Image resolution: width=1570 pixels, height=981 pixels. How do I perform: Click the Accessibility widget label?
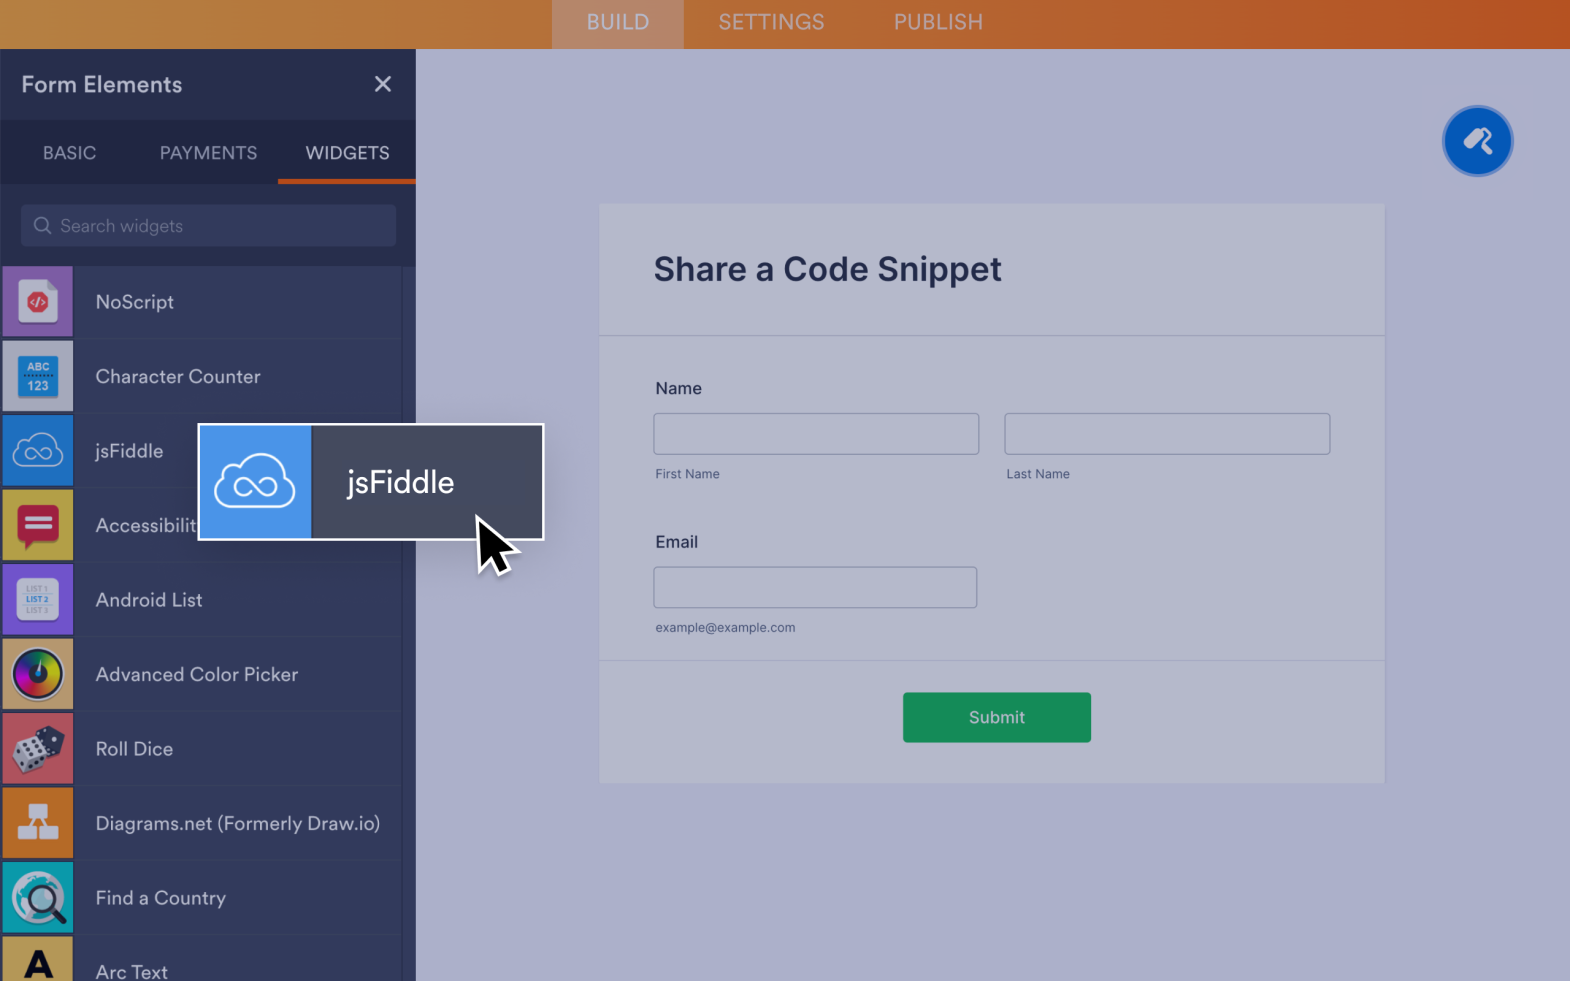pyautogui.click(x=146, y=526)
